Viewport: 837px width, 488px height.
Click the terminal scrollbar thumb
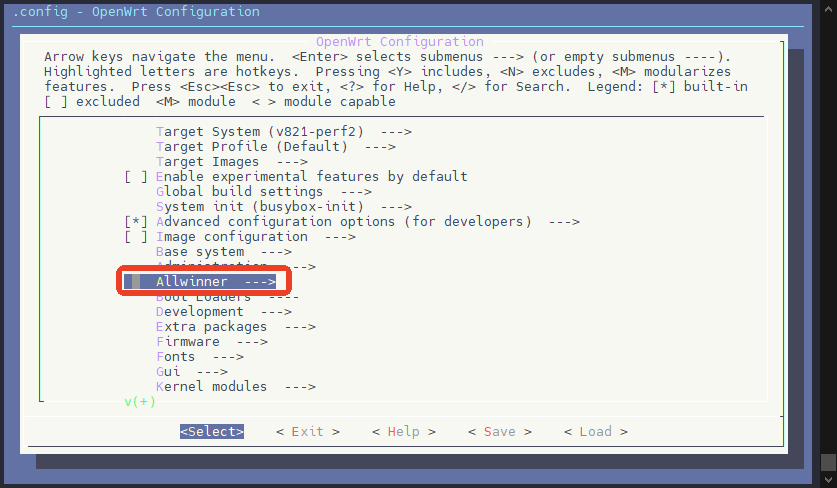[828, 462]
